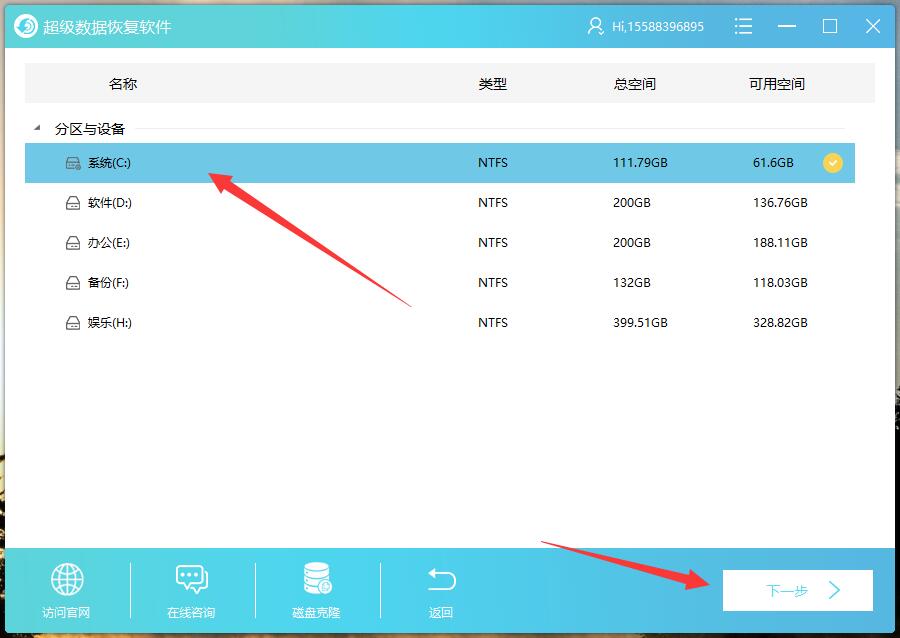
Task: Click the globe icon to visit the official website
Action: (67, 579)
